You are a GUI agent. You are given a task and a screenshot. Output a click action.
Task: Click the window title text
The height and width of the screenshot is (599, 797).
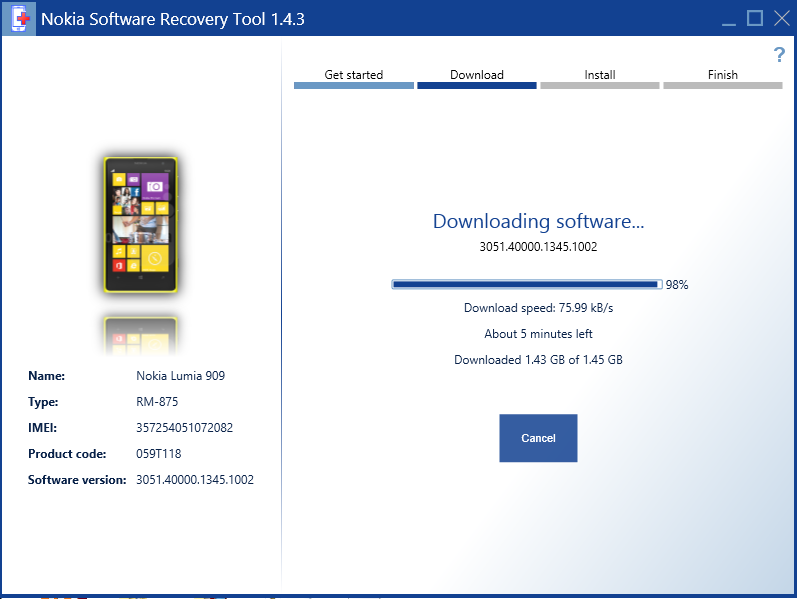coord(173,19)
